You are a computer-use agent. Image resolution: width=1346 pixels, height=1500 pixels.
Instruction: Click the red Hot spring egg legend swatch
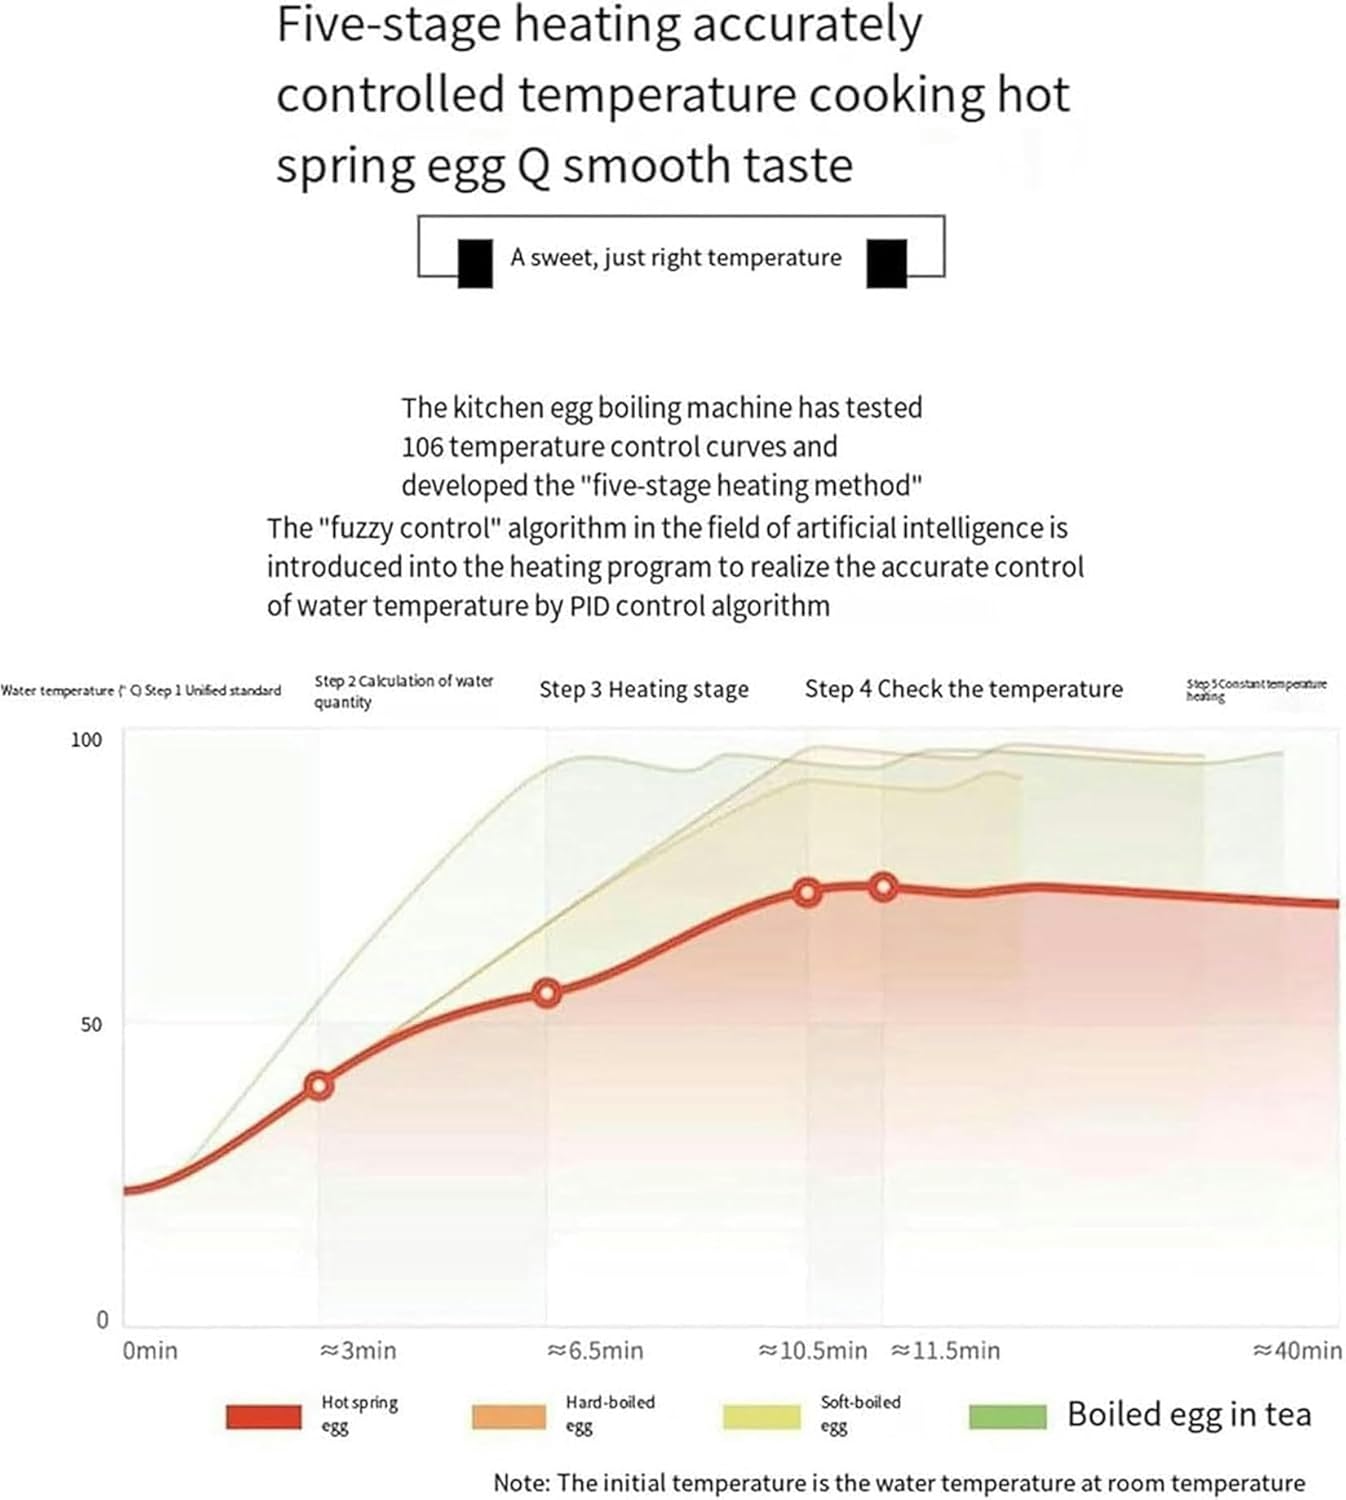pyautogui.click(x=263, y=1416)
